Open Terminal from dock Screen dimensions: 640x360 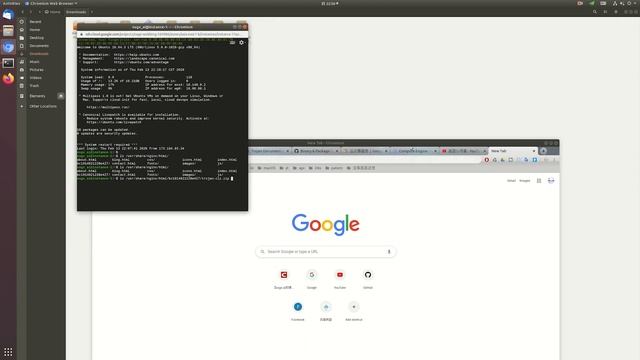[x=8, y=63]
